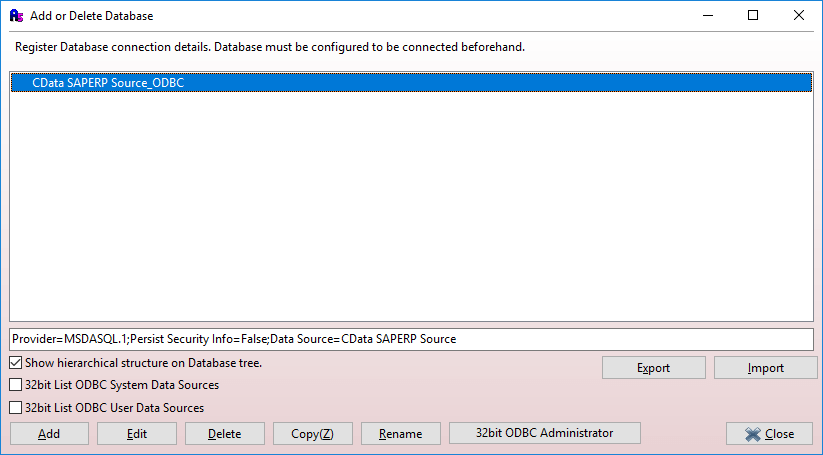Click the application icon in the title bar
This screenshot has width=823, height=455.
pyautogui.click(x=16, y=16)
